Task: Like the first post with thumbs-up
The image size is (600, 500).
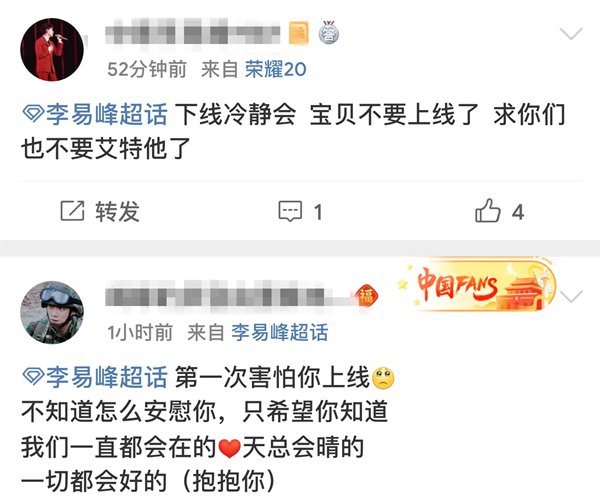Action: [488, 210]
